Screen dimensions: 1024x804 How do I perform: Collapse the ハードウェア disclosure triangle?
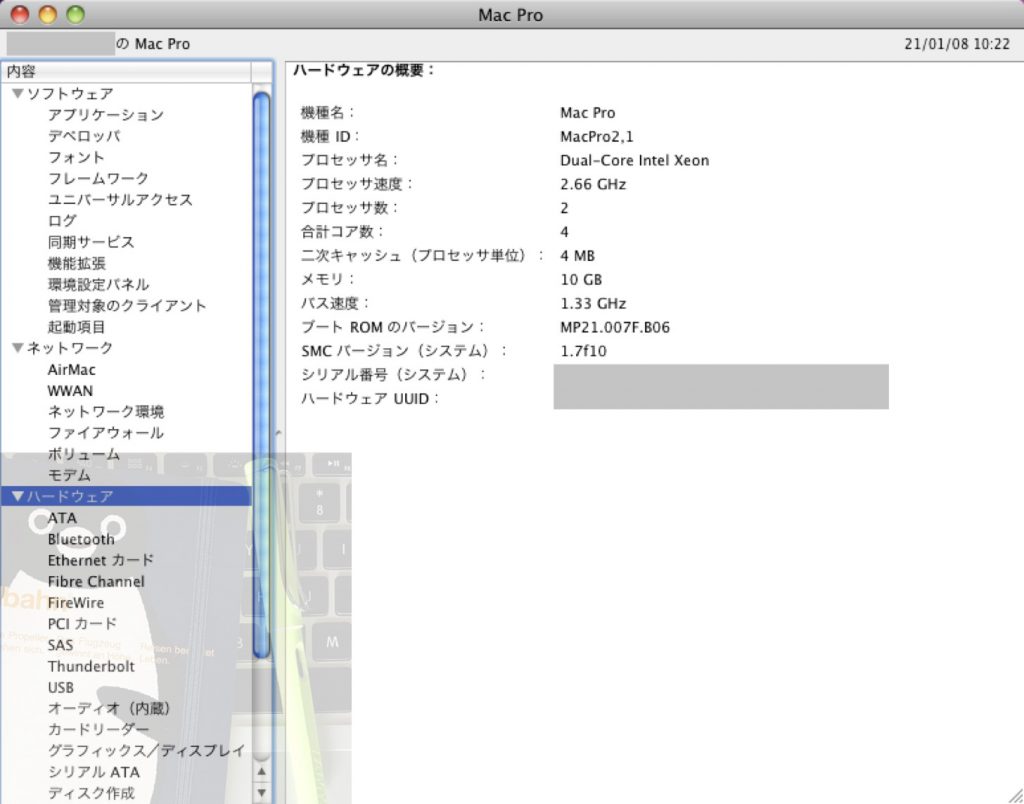18,496
